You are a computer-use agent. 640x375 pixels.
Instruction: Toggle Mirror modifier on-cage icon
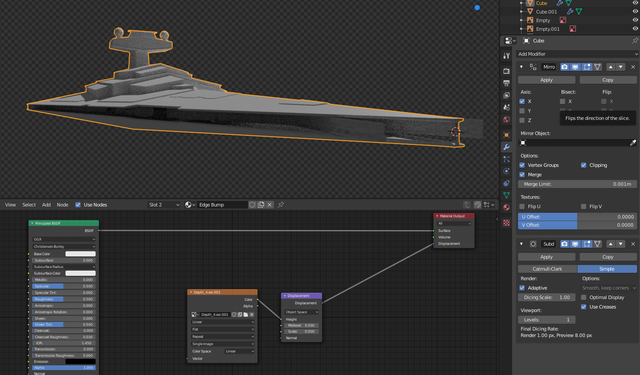point(598,67)
